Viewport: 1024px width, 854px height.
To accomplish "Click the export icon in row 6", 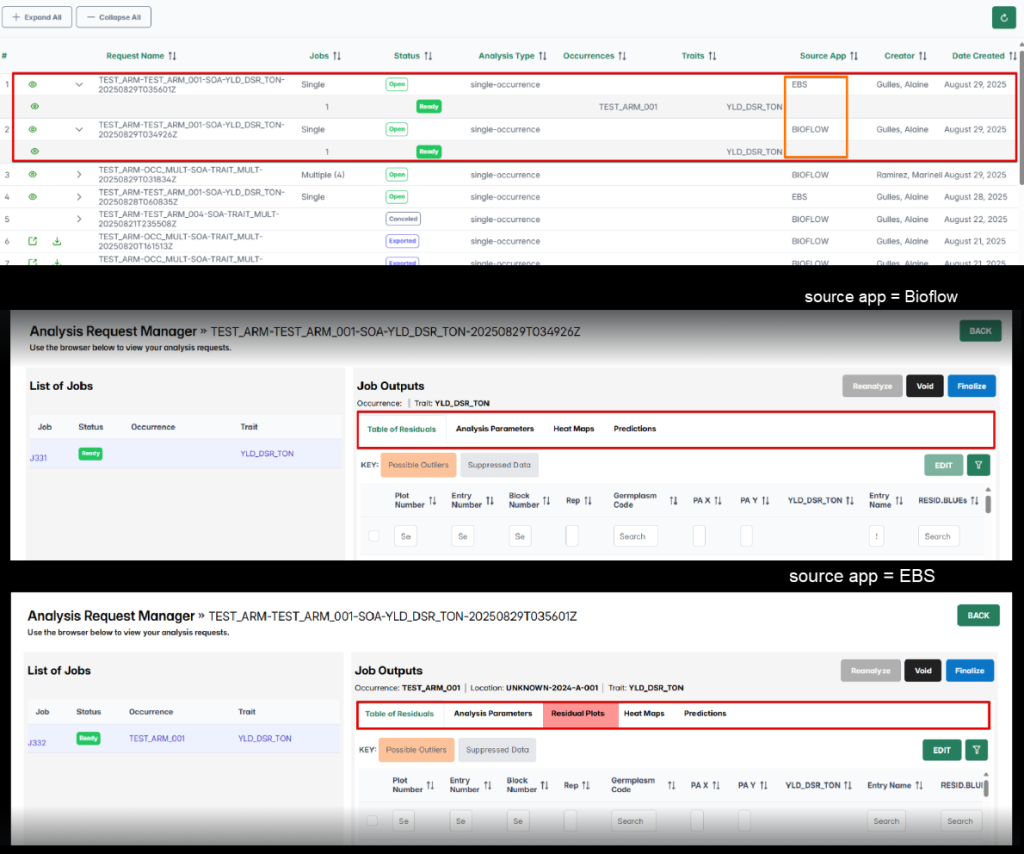I will point(33,241).
